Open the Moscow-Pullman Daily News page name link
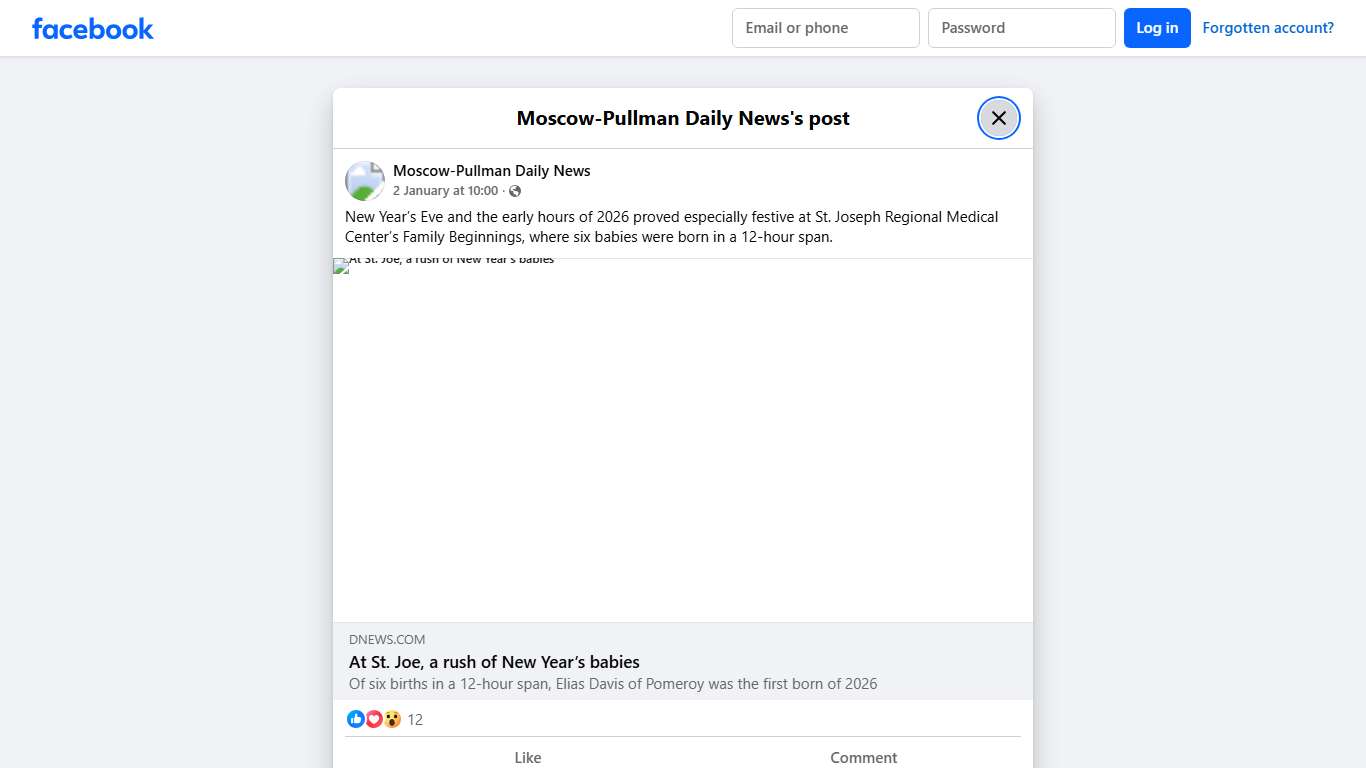Viewport: 1366px width, 768px height. point(491,171)
